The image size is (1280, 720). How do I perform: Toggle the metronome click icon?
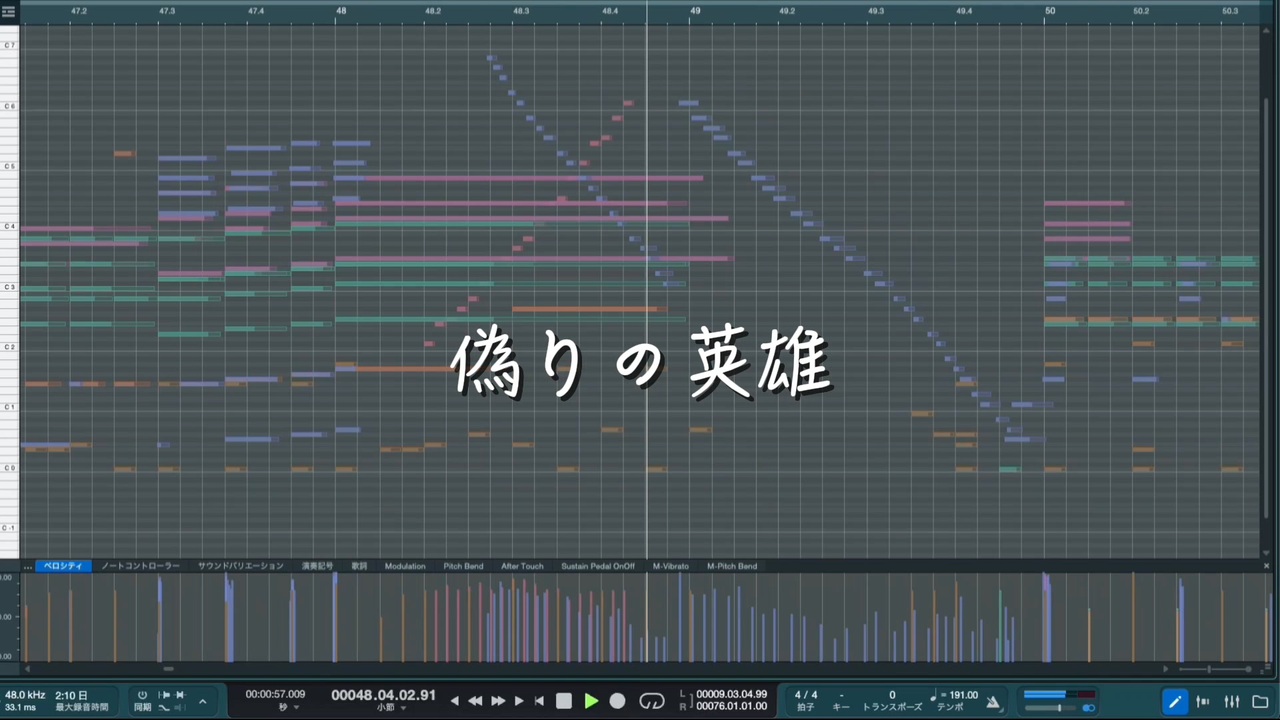point(993,701)
